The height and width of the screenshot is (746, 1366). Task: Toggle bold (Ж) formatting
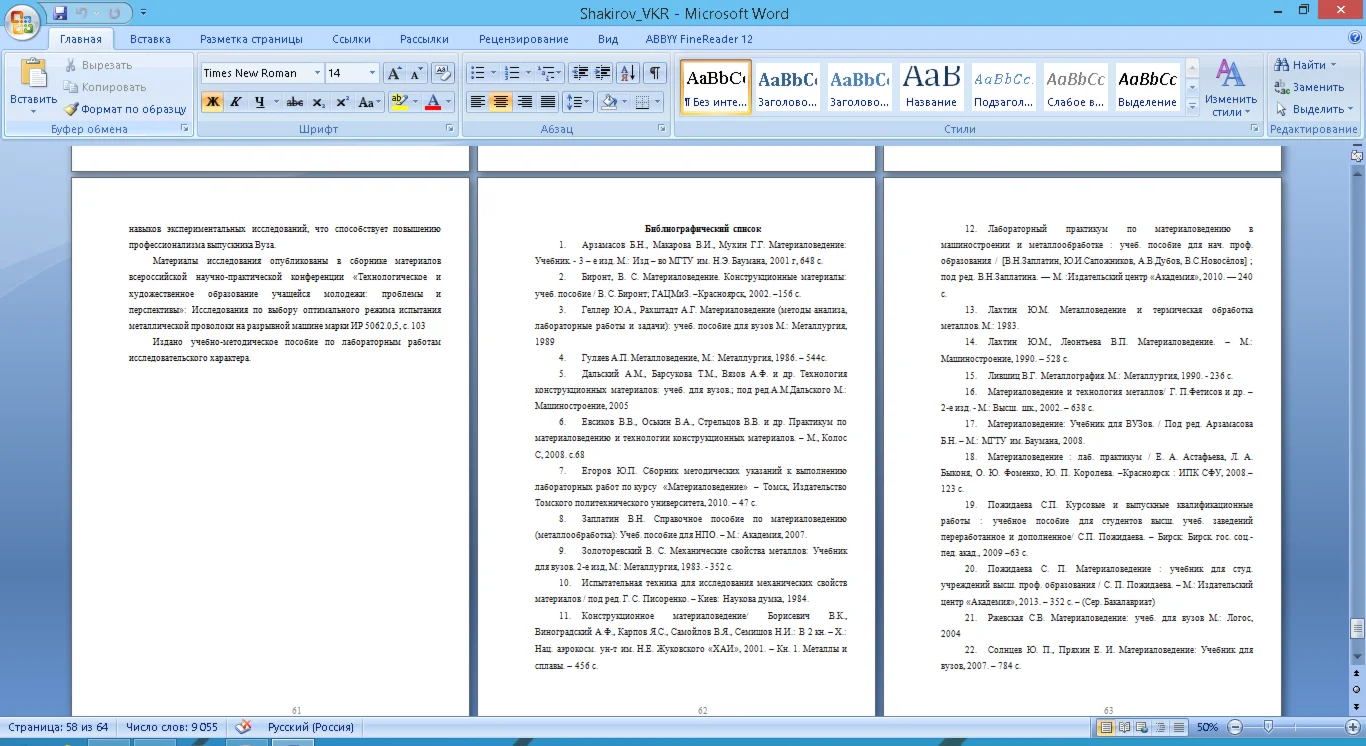point(212,102)
